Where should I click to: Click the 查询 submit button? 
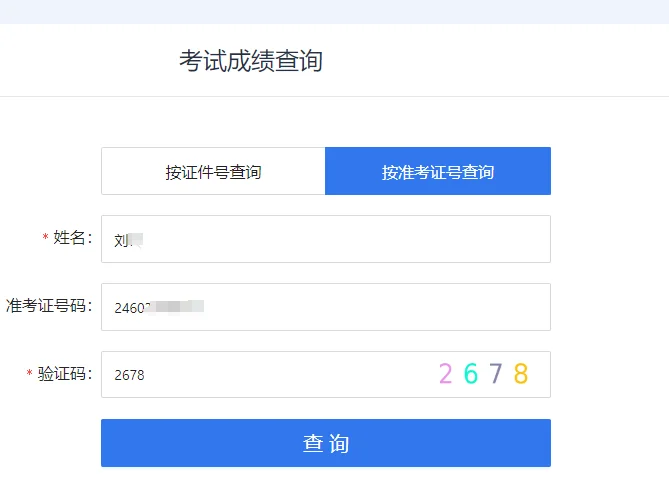tap(325, 443)
